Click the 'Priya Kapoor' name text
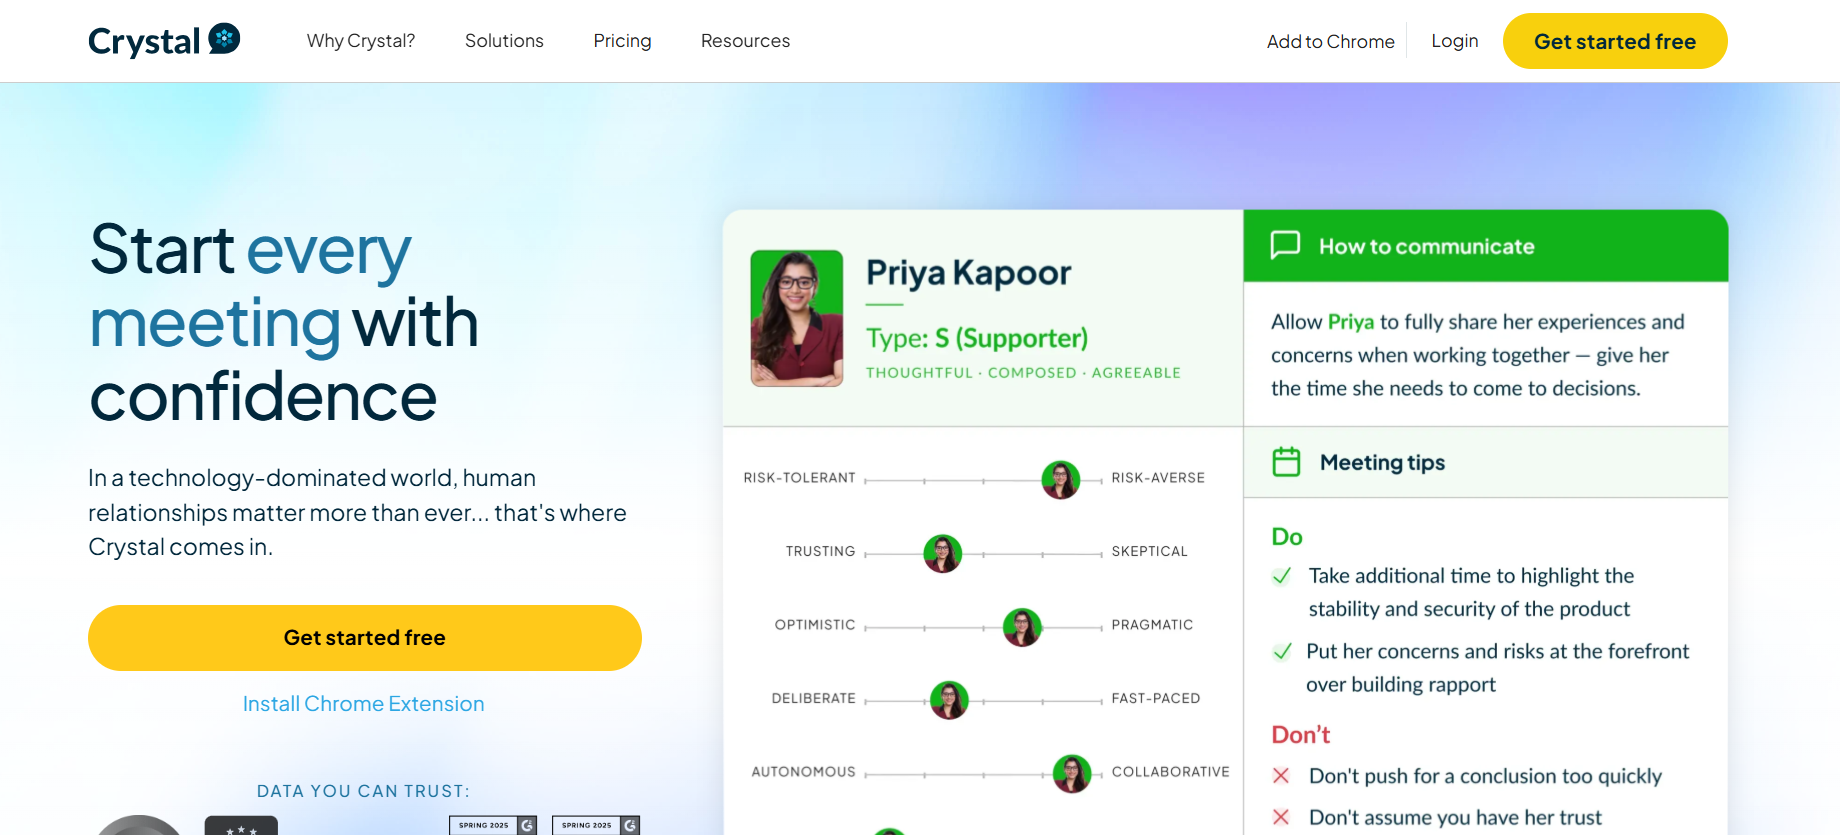The width and height of the screenshot is (1840, 835). pos(968,273)
